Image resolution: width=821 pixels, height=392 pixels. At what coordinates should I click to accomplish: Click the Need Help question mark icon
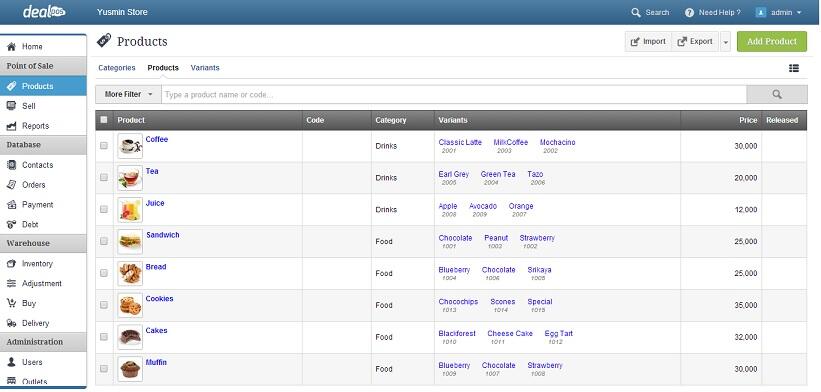click(x=689, y=13)
